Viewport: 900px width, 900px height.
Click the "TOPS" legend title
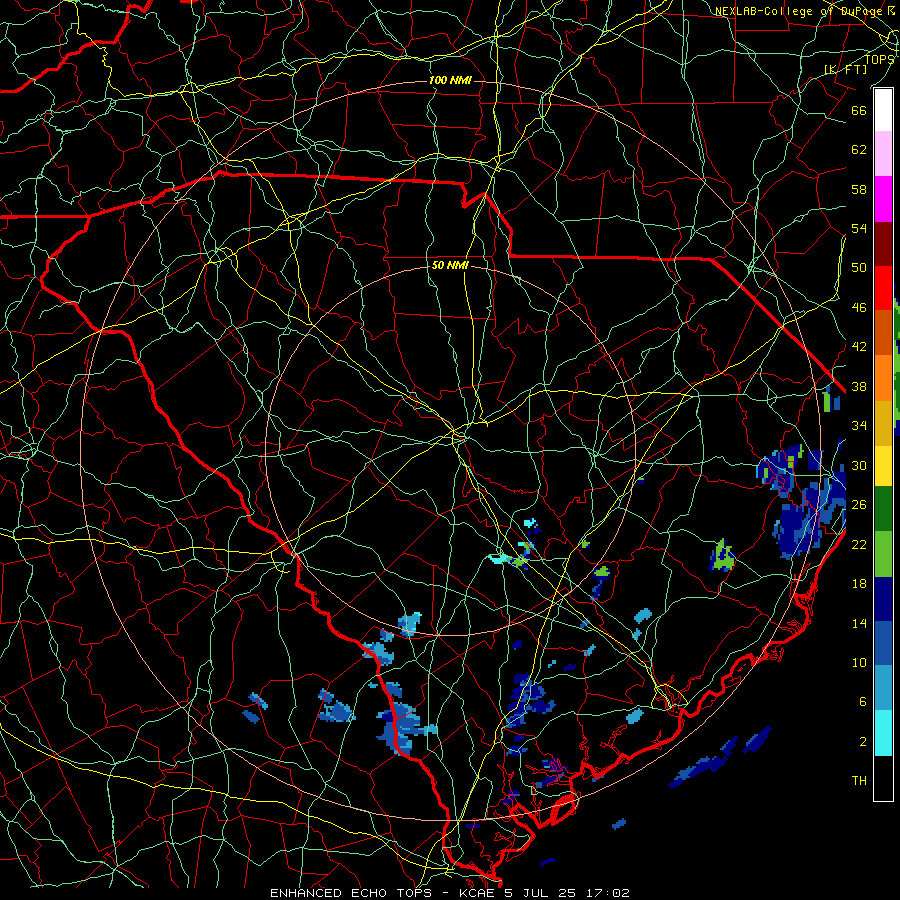879,59
